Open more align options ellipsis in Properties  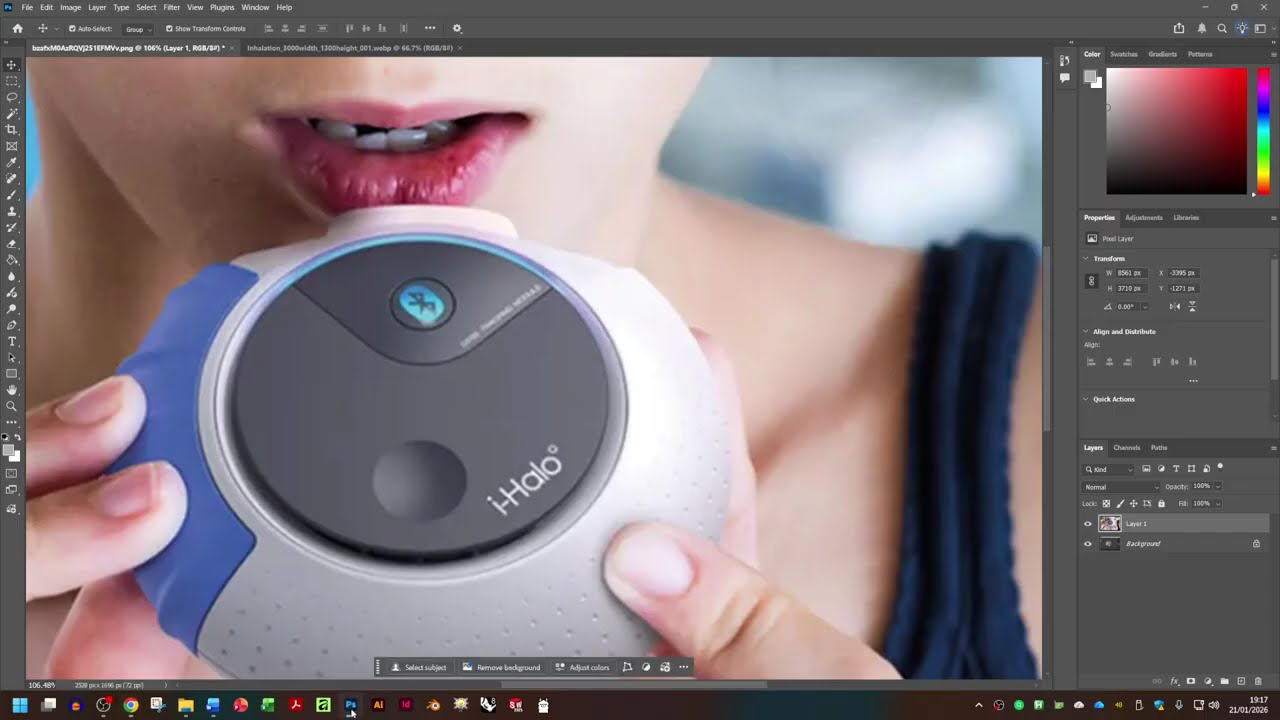click(1193, 381)
